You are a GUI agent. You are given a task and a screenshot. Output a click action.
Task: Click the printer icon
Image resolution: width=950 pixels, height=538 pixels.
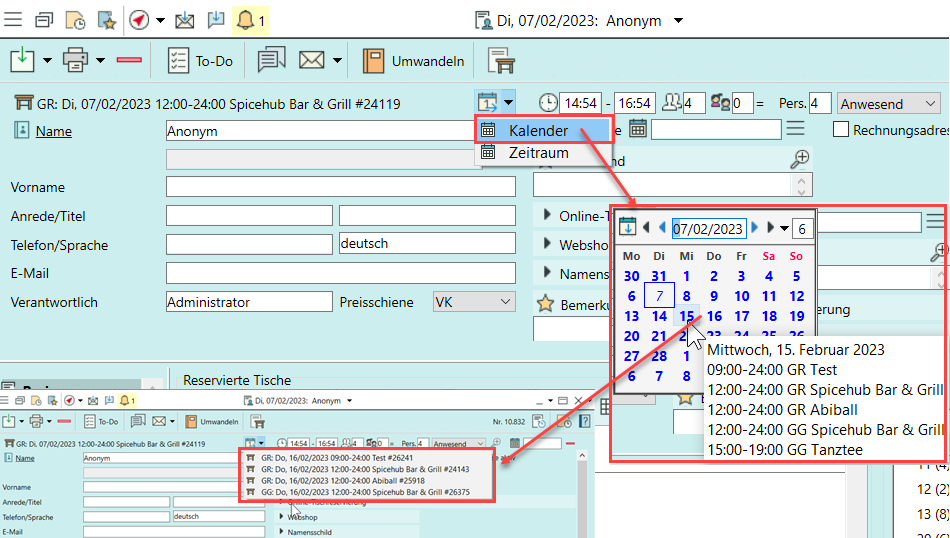point(76,61)
